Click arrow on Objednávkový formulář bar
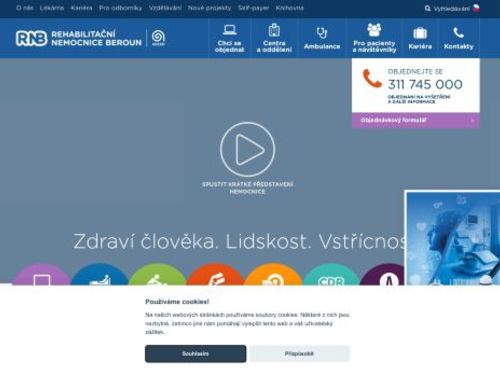The height and width of the screenshot is (375, 500). pos(472,121)
